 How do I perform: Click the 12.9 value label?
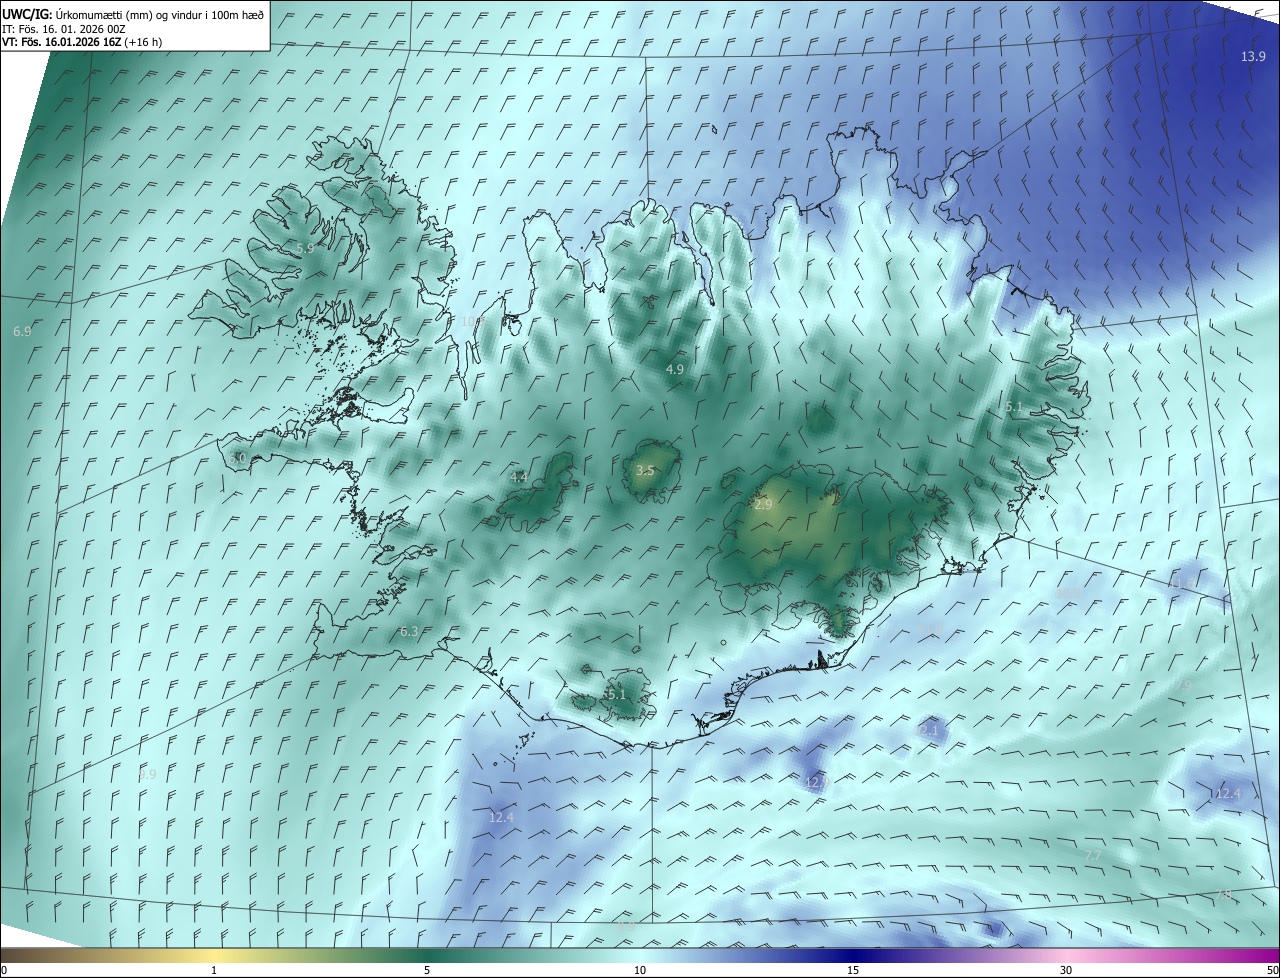(x=817, y=782)
